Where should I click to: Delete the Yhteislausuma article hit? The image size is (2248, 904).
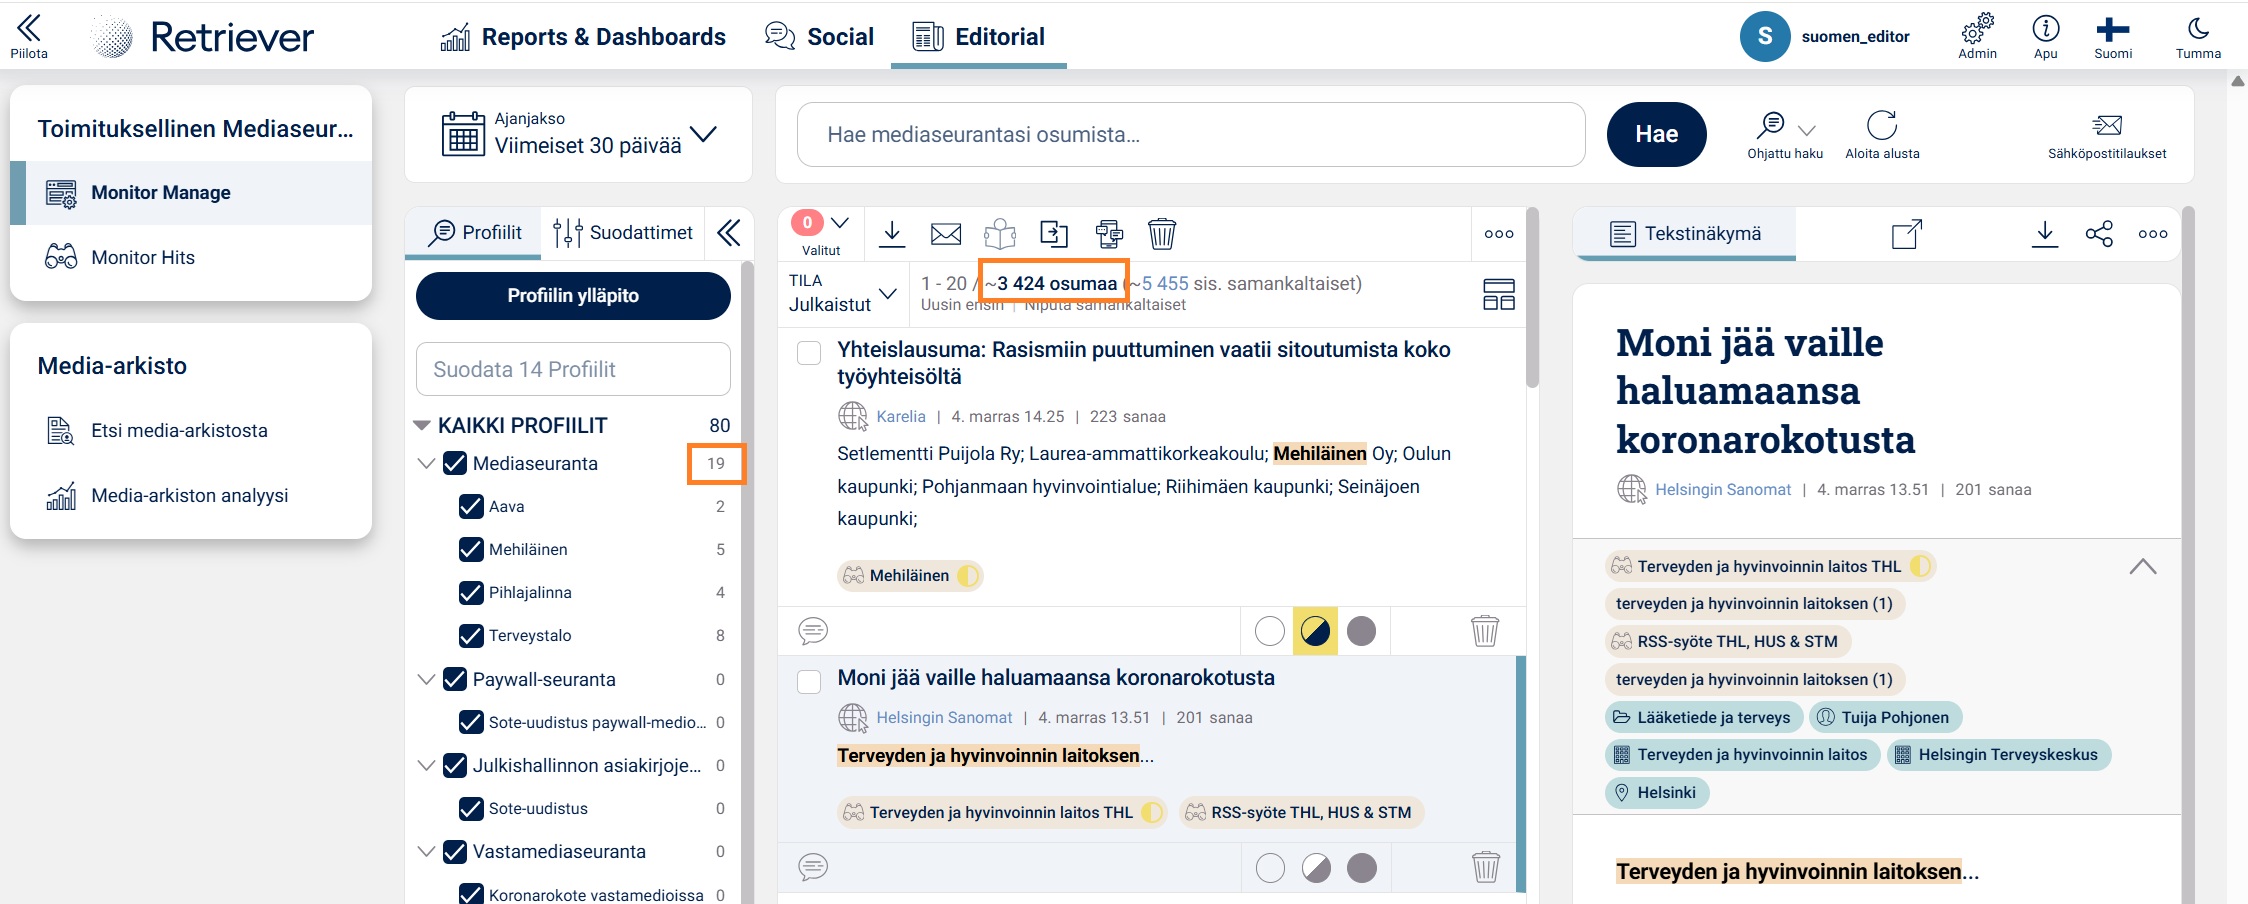tap(1485, 631)
